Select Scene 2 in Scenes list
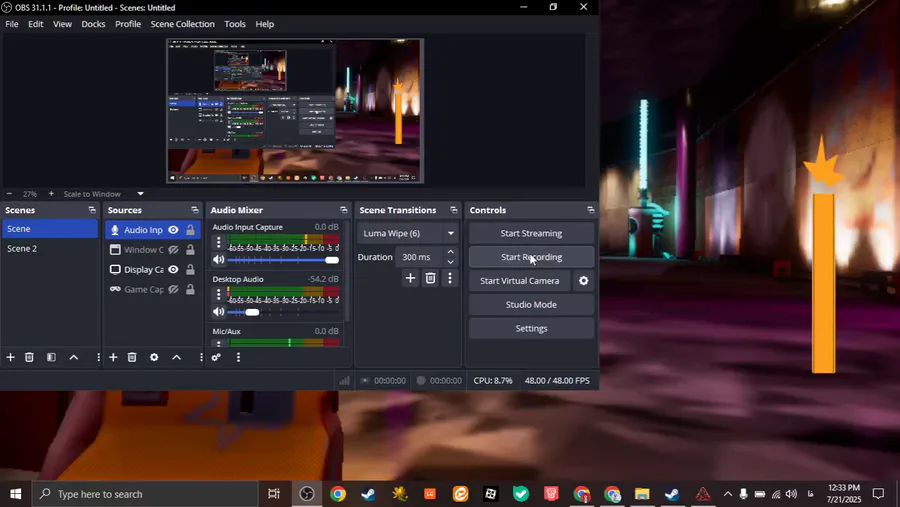The height and width of the screenshot is (507, 900). 49,249
